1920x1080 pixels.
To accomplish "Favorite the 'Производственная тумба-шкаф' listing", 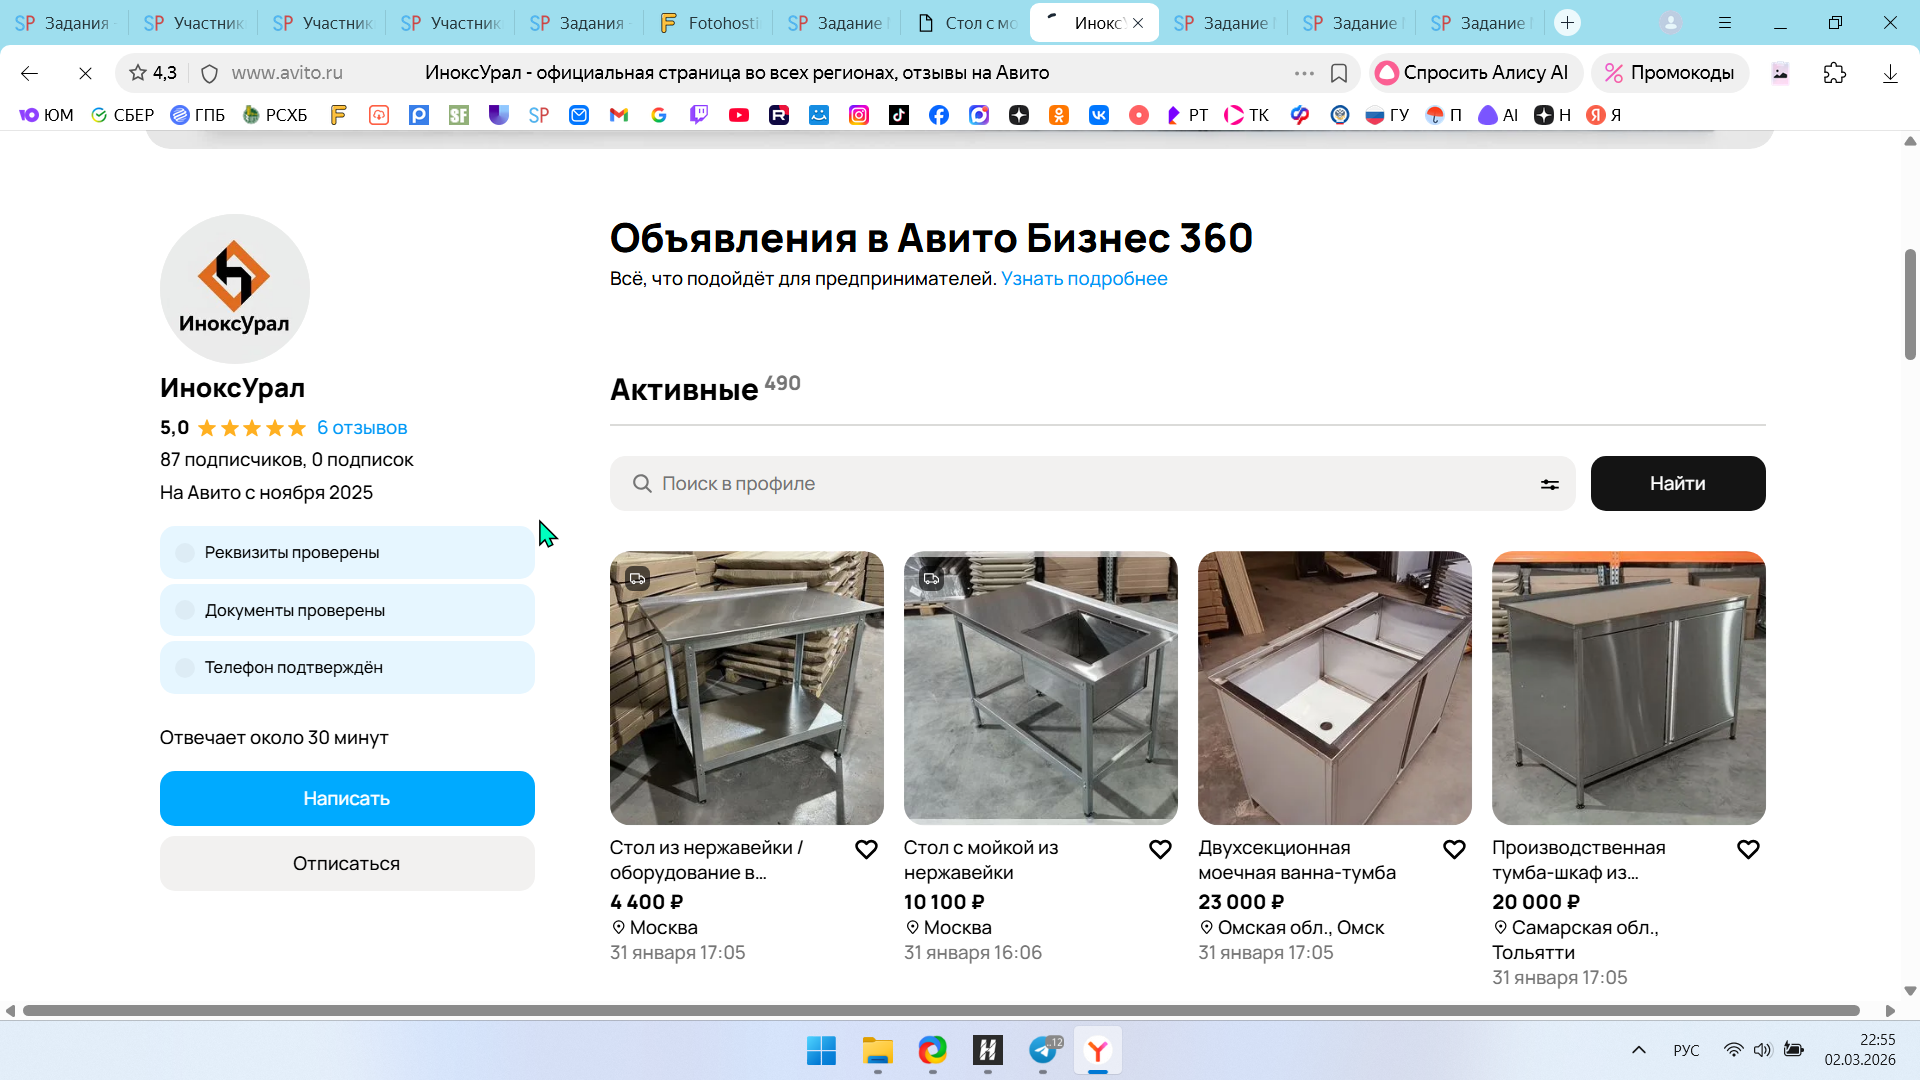I will coord(1748,849).
